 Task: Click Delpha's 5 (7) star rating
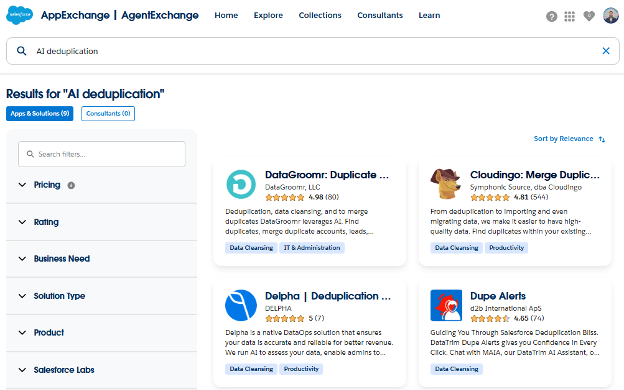coord(294,318)
